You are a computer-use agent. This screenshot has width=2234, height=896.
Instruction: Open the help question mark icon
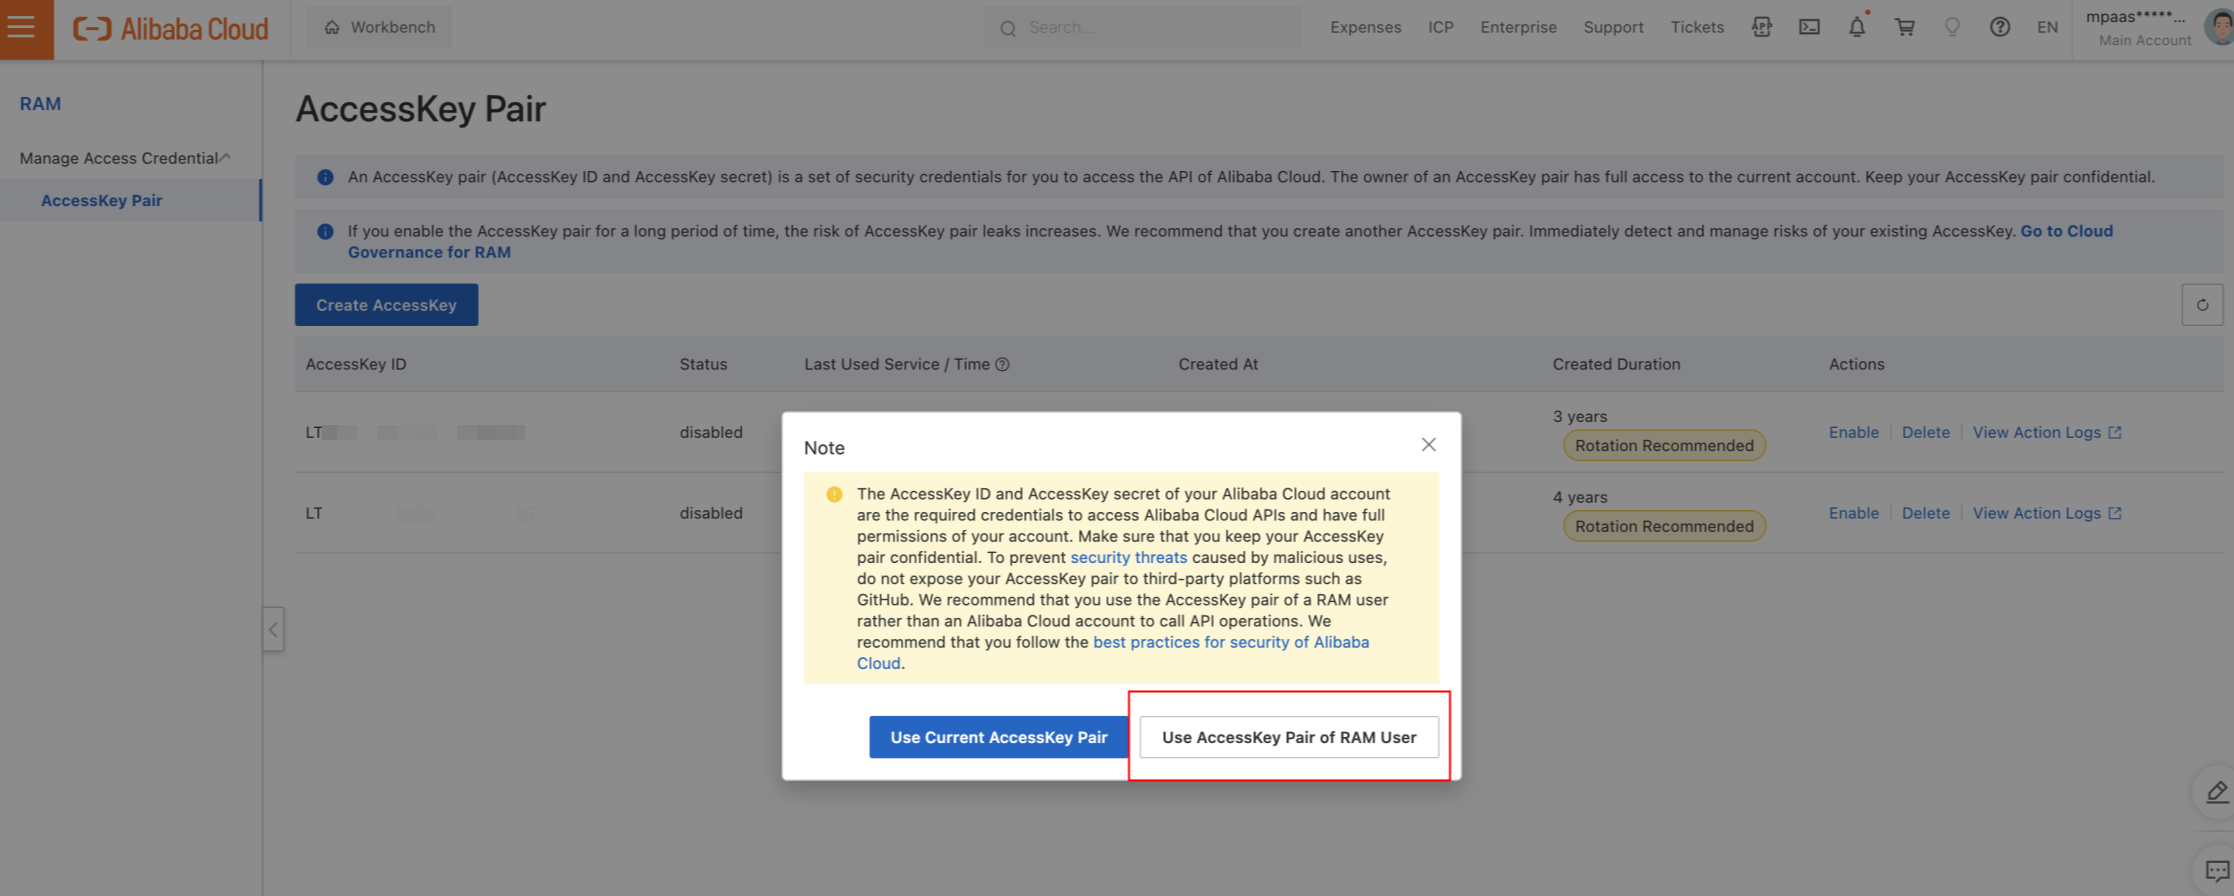pos(2000,28)
